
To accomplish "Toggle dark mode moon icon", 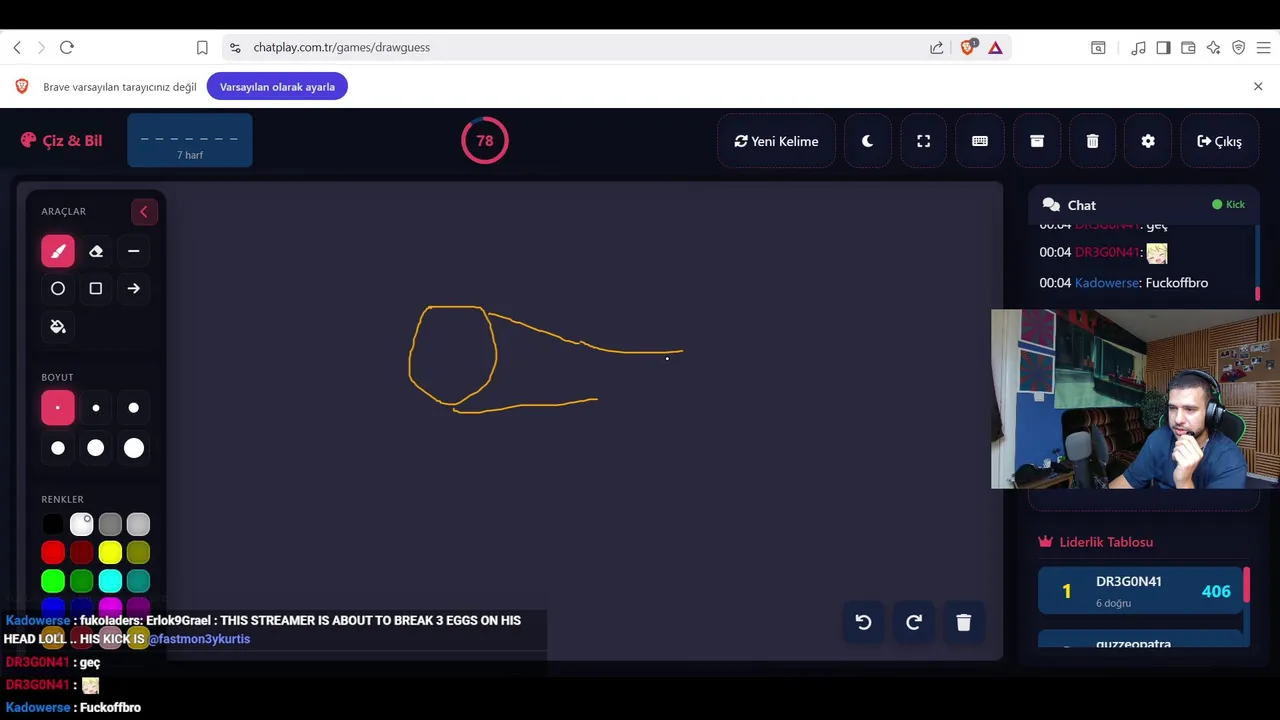I will tap(867, 141).
